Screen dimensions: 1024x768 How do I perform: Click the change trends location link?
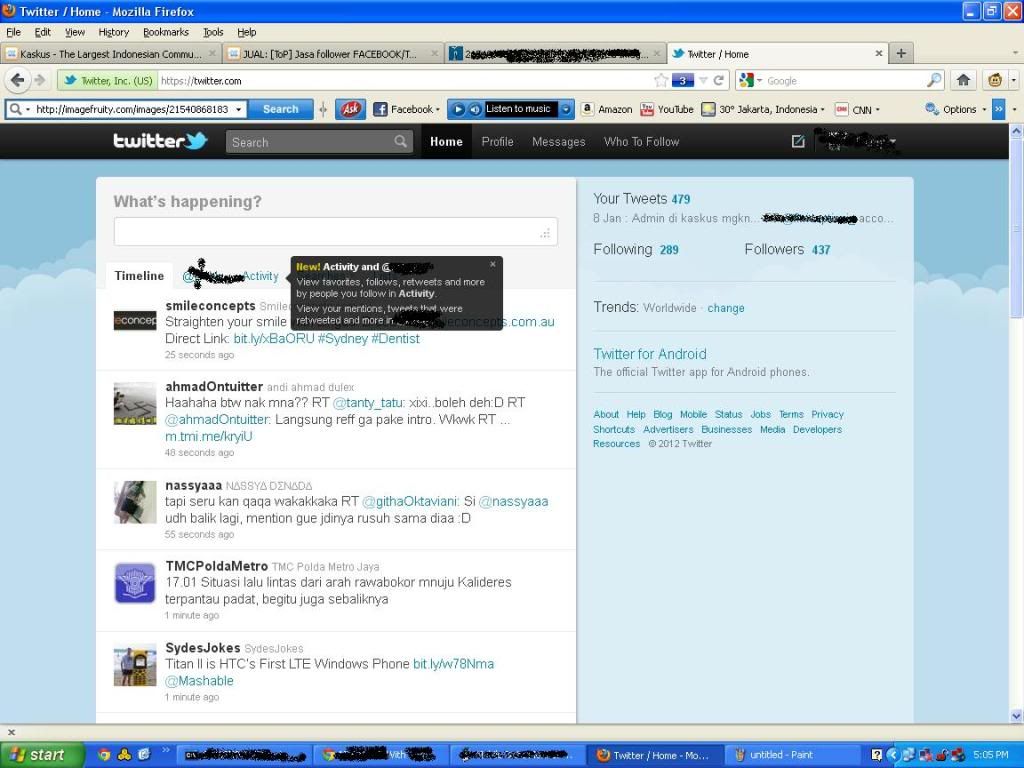point(726,308)
